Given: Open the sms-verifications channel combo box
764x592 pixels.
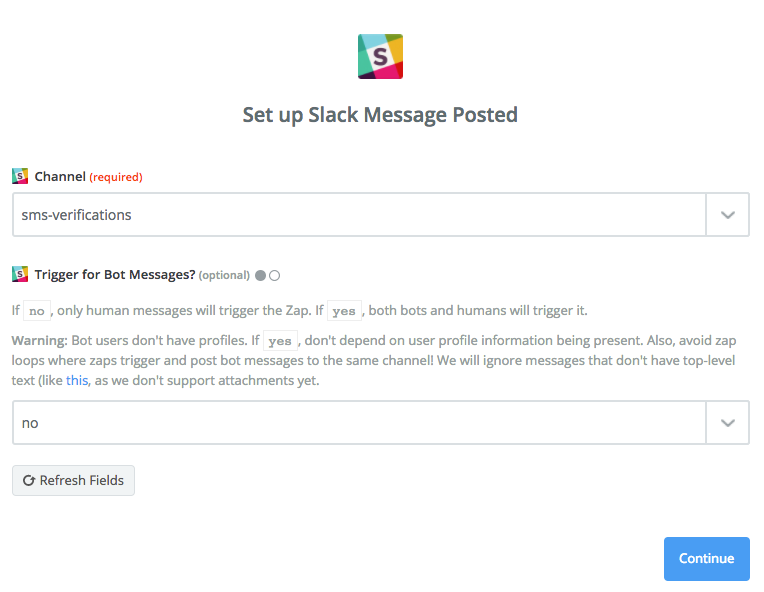Looking at the screenshot, I should [381, 215].
